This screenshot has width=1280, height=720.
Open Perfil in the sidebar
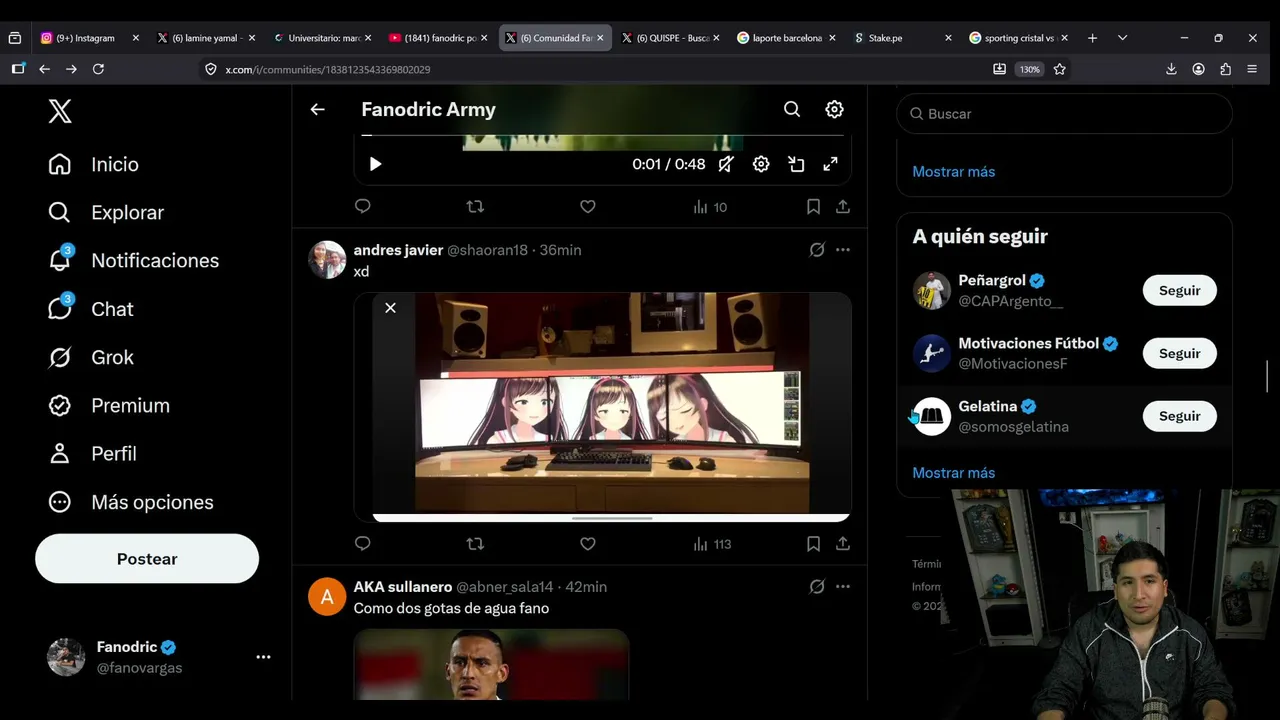[x=93, y=454]
